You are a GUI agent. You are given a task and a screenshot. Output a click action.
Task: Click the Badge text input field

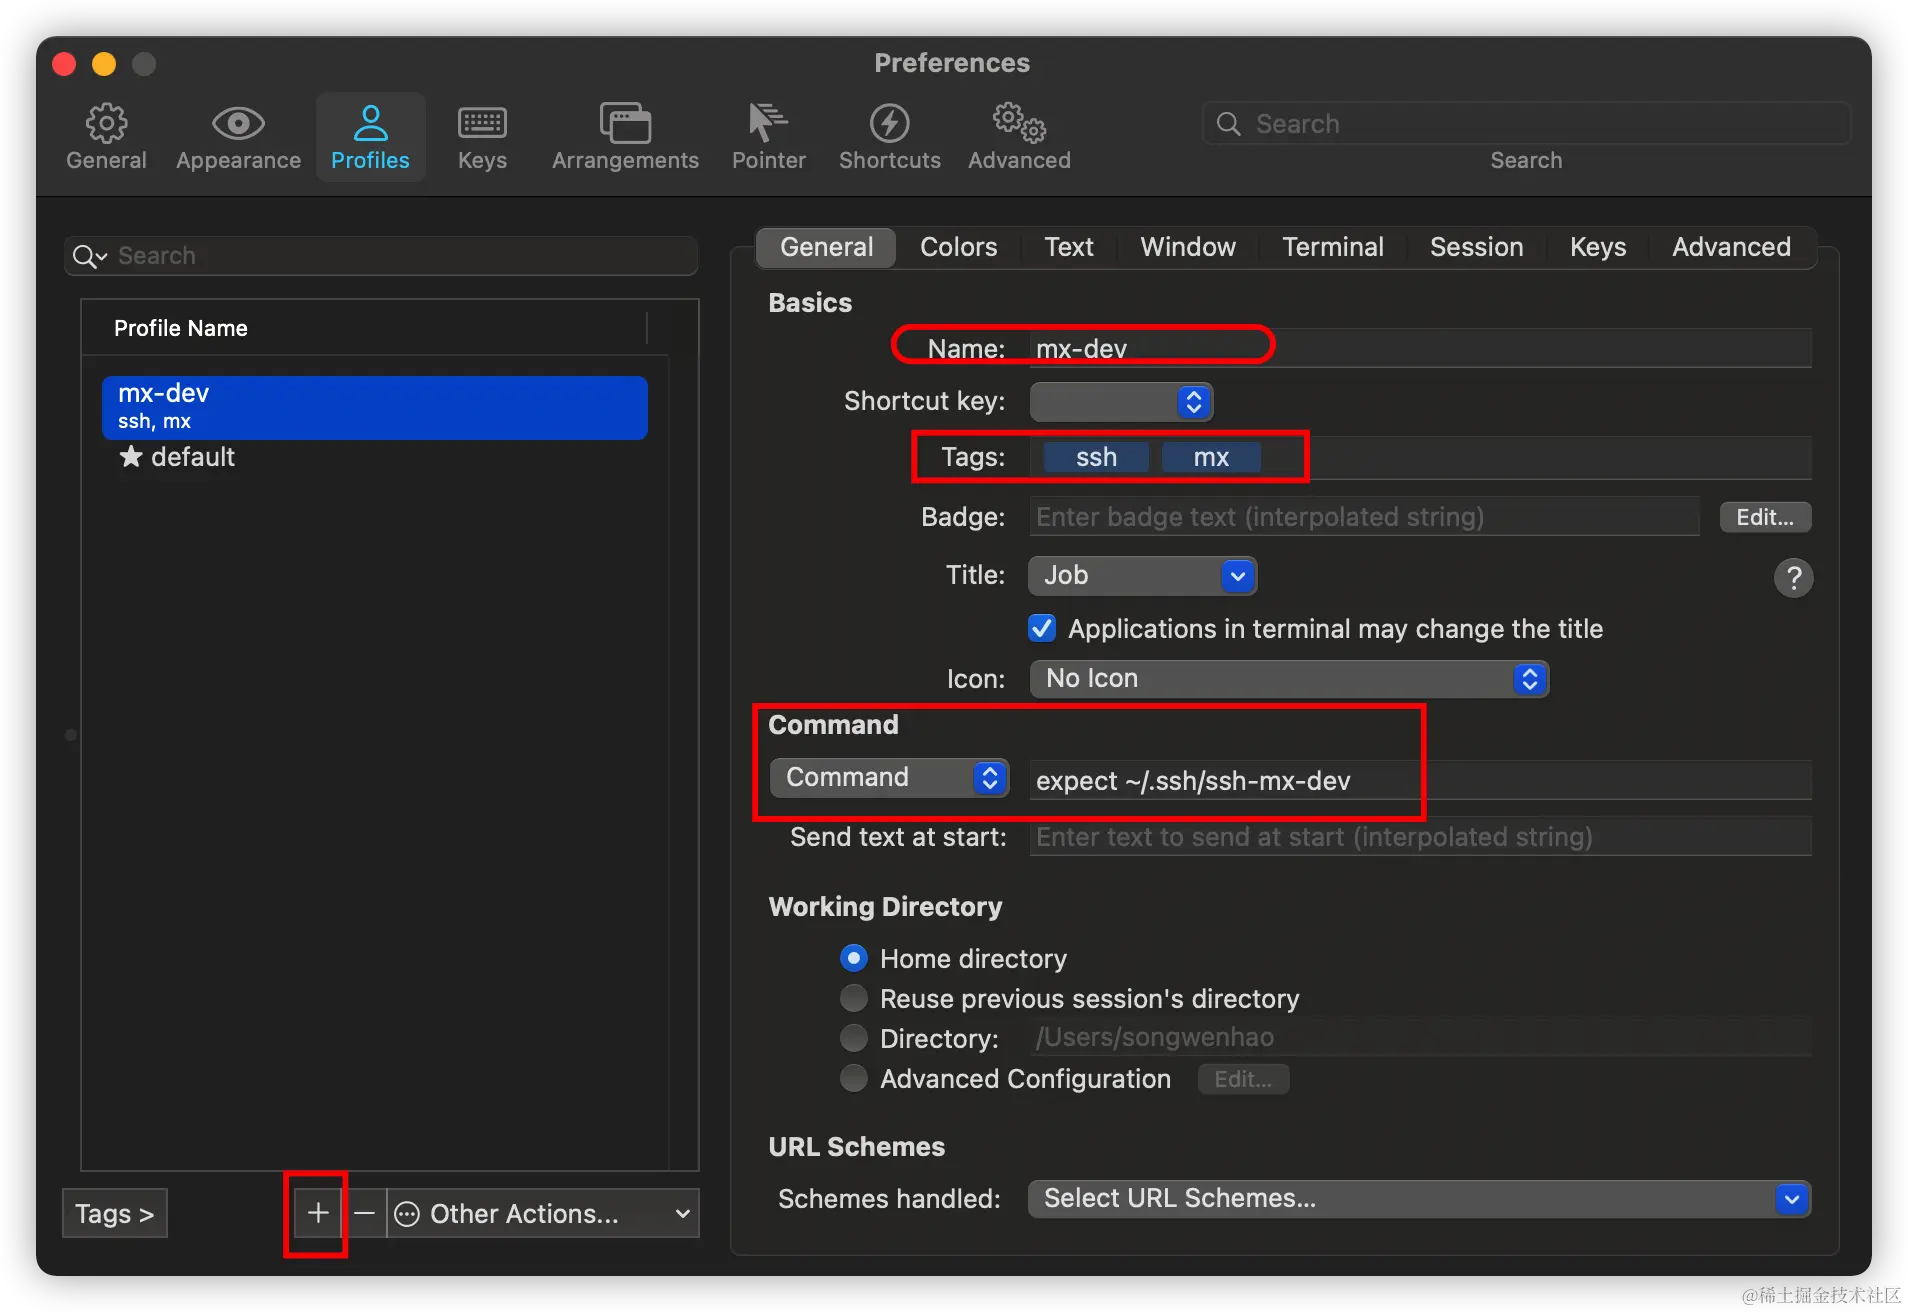(x=1364, y=517)
